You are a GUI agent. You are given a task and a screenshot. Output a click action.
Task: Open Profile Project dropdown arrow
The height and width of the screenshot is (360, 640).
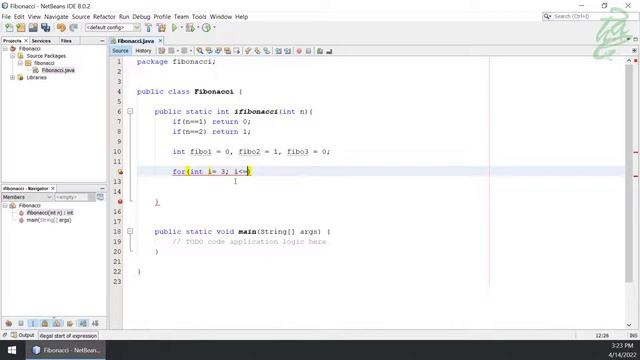tap(214, 28)
